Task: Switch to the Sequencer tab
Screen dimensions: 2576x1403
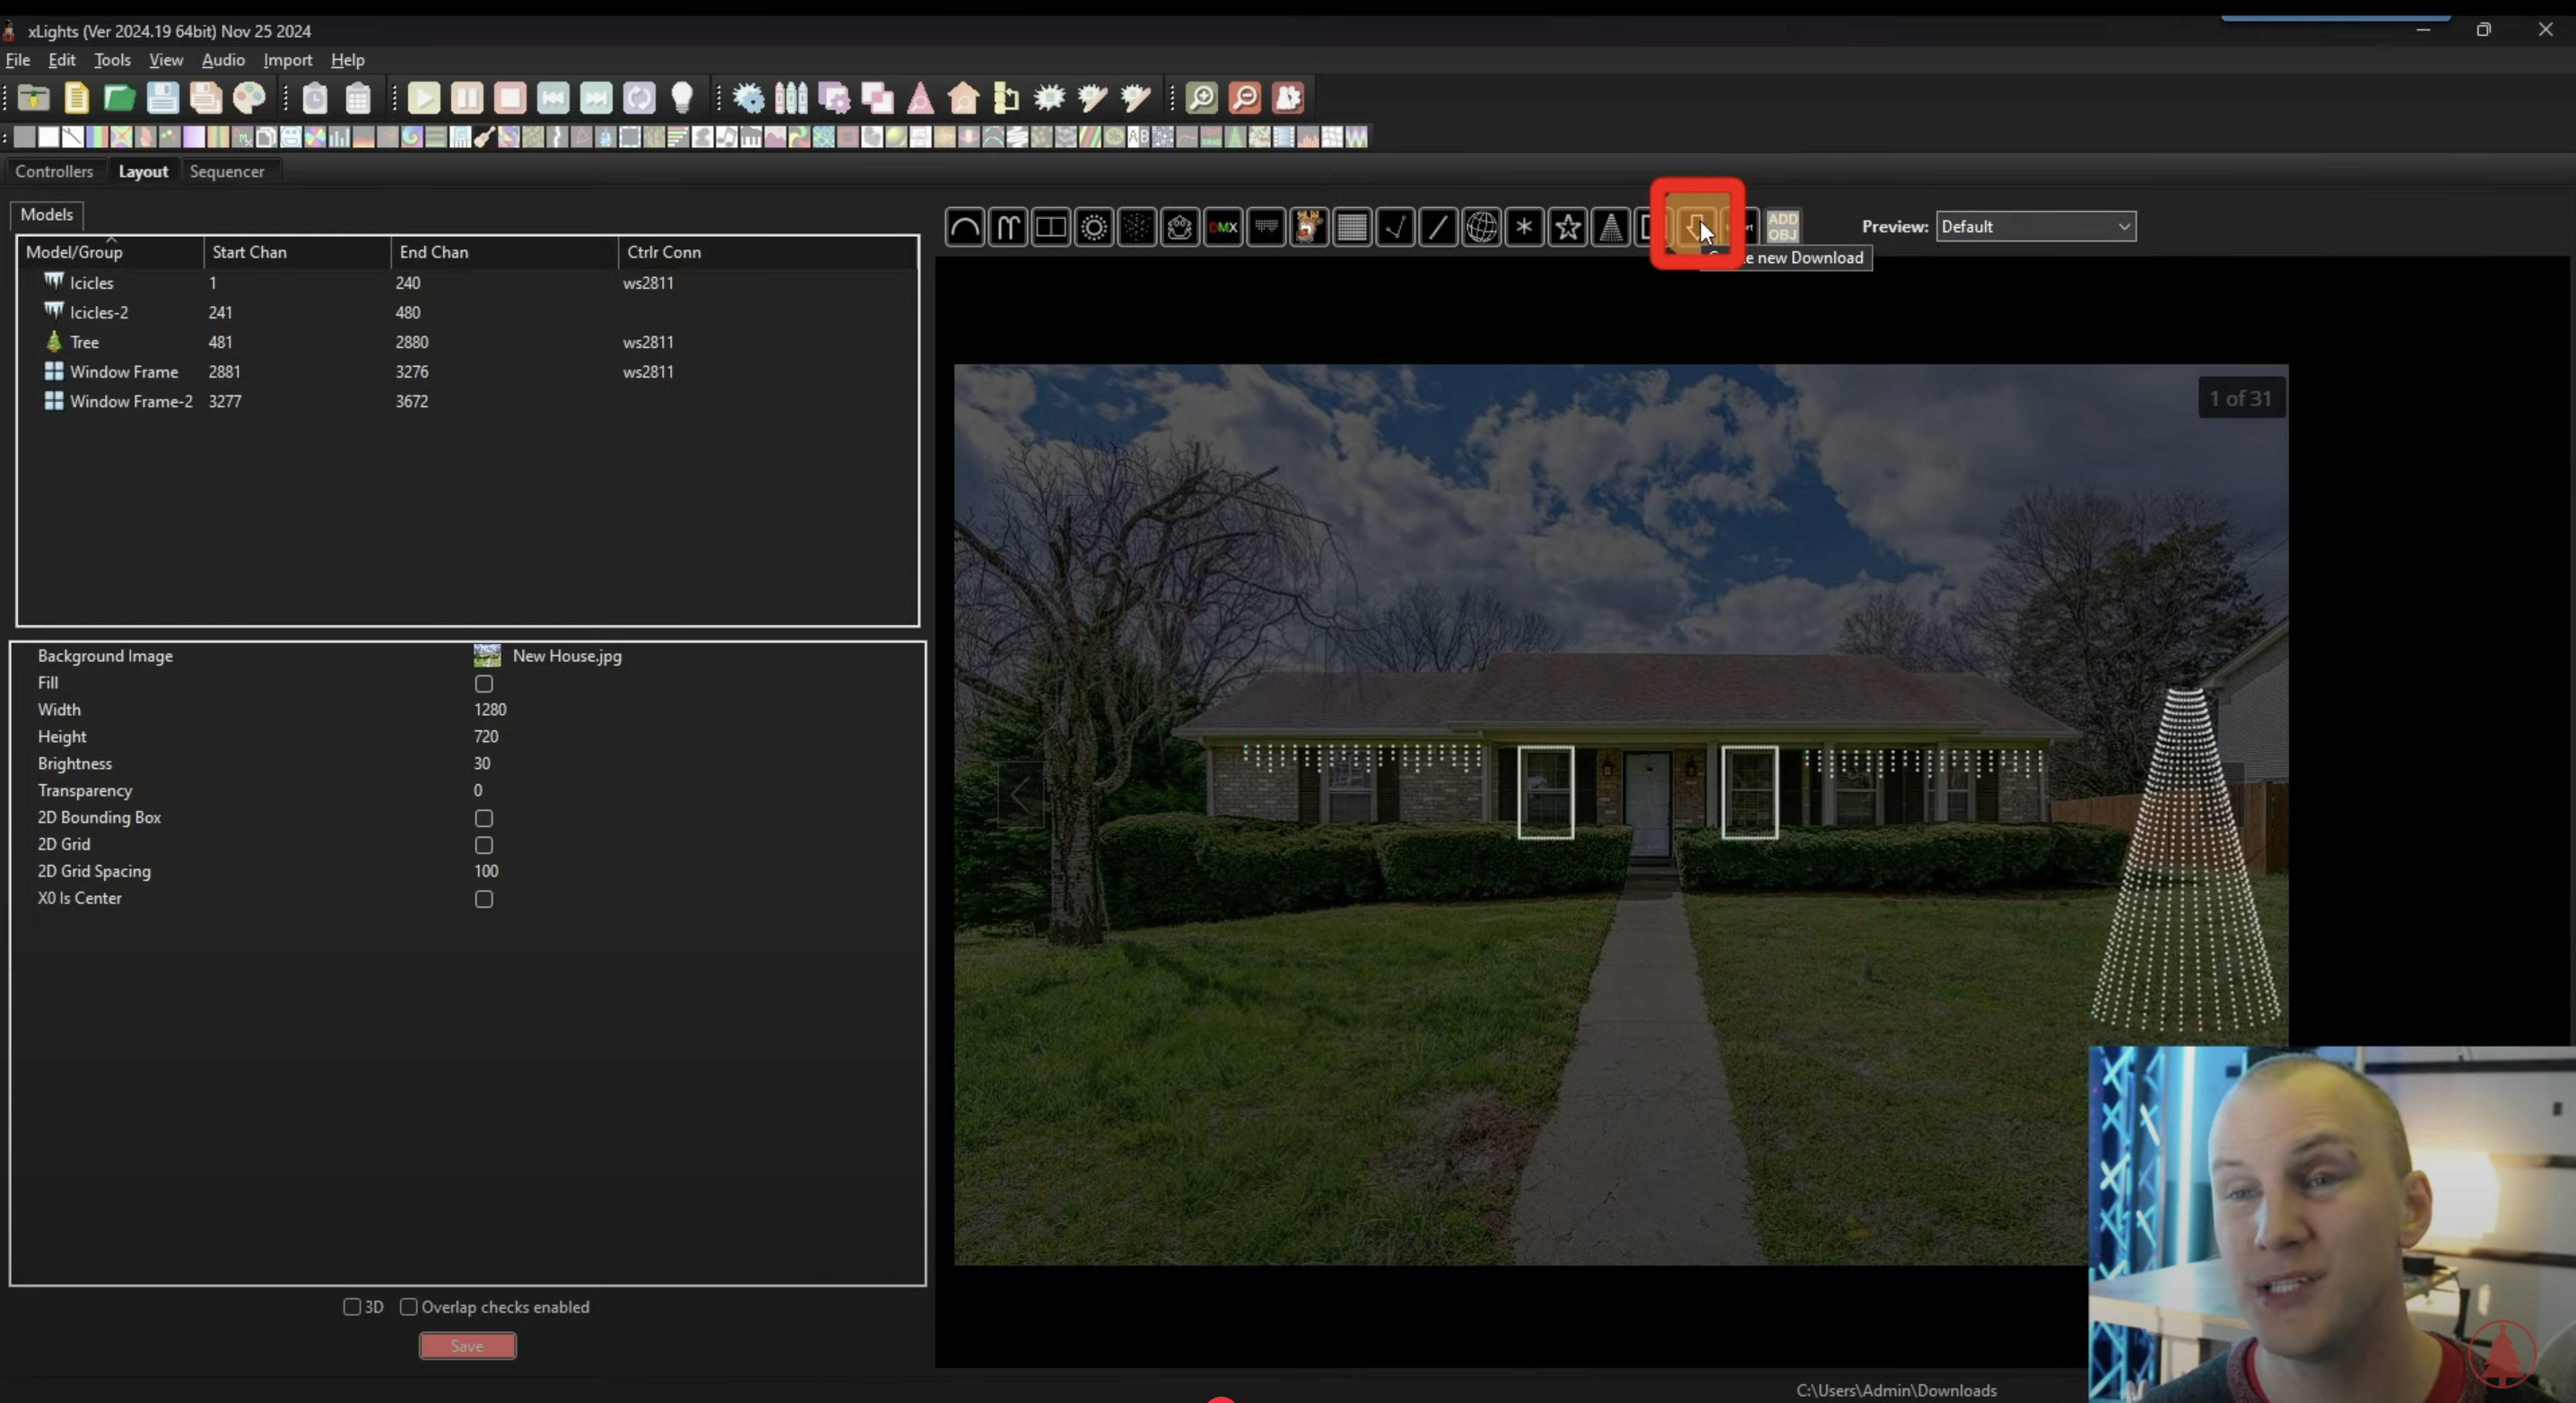Action: tap(227, 172)
